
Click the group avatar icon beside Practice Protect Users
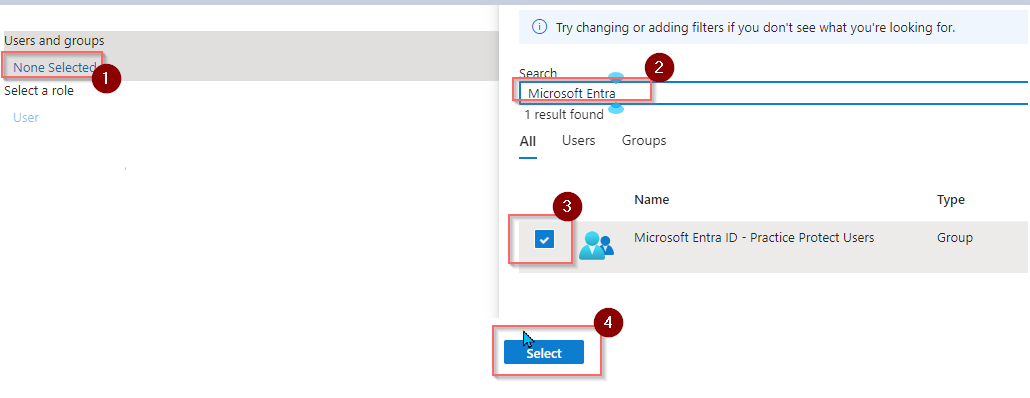(x=596, y=247)
